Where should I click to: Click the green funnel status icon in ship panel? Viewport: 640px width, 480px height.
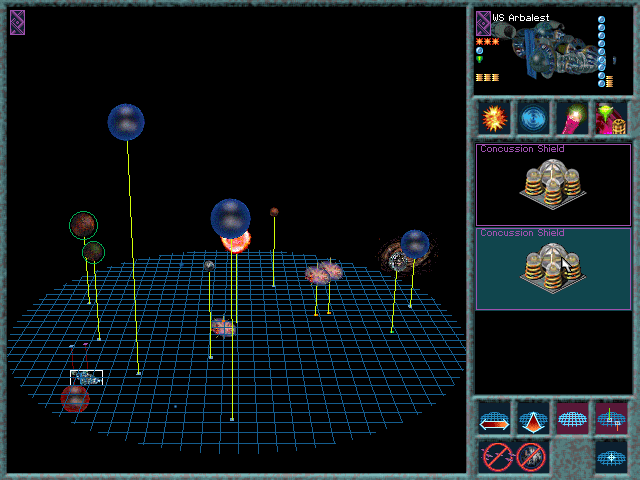pos(480,60)
